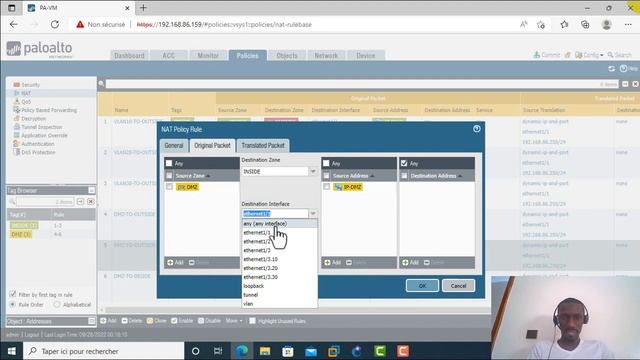
Task: Open the Edge favorites star icon
Action: [x=564, y=24]
